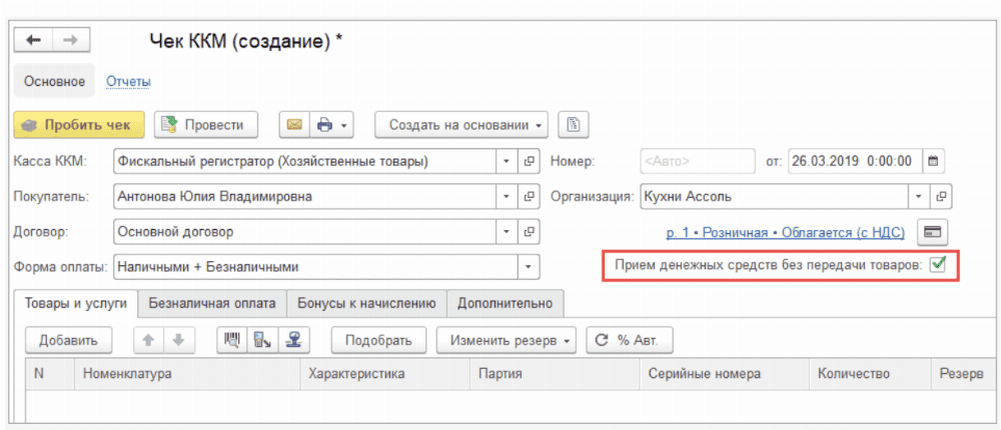Click the Номер input field
Viewport: 1001px width, 430px height.
697,161
